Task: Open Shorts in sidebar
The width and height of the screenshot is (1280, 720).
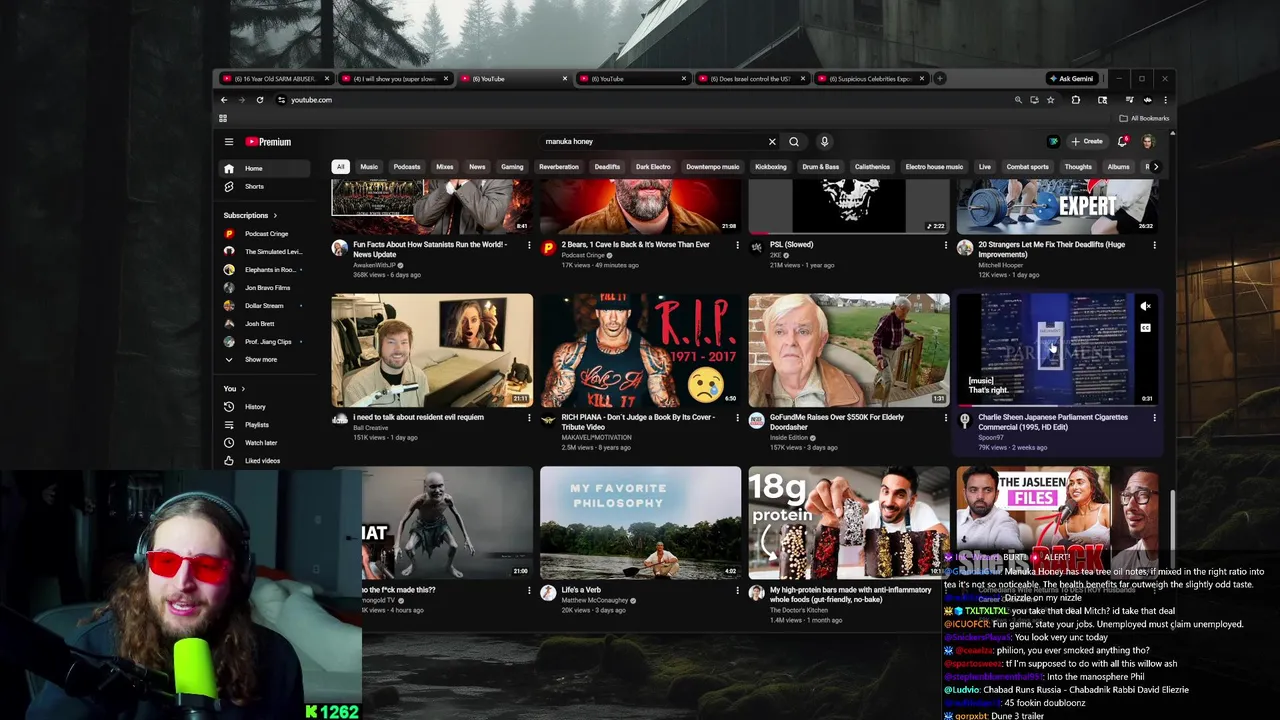Action: tap(266, 186)
